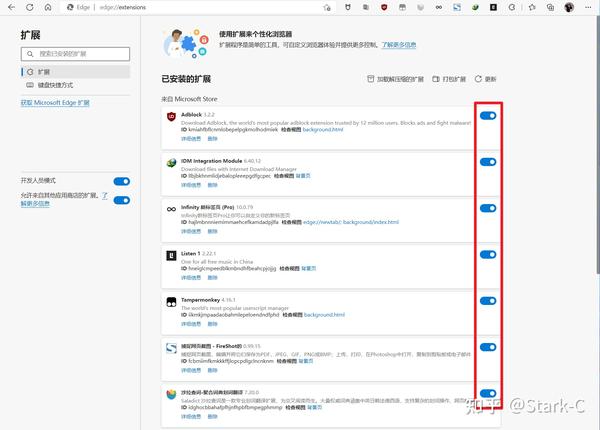Focus the search installed extensions field
Viewport: 600px width, 430px height.
75,54
